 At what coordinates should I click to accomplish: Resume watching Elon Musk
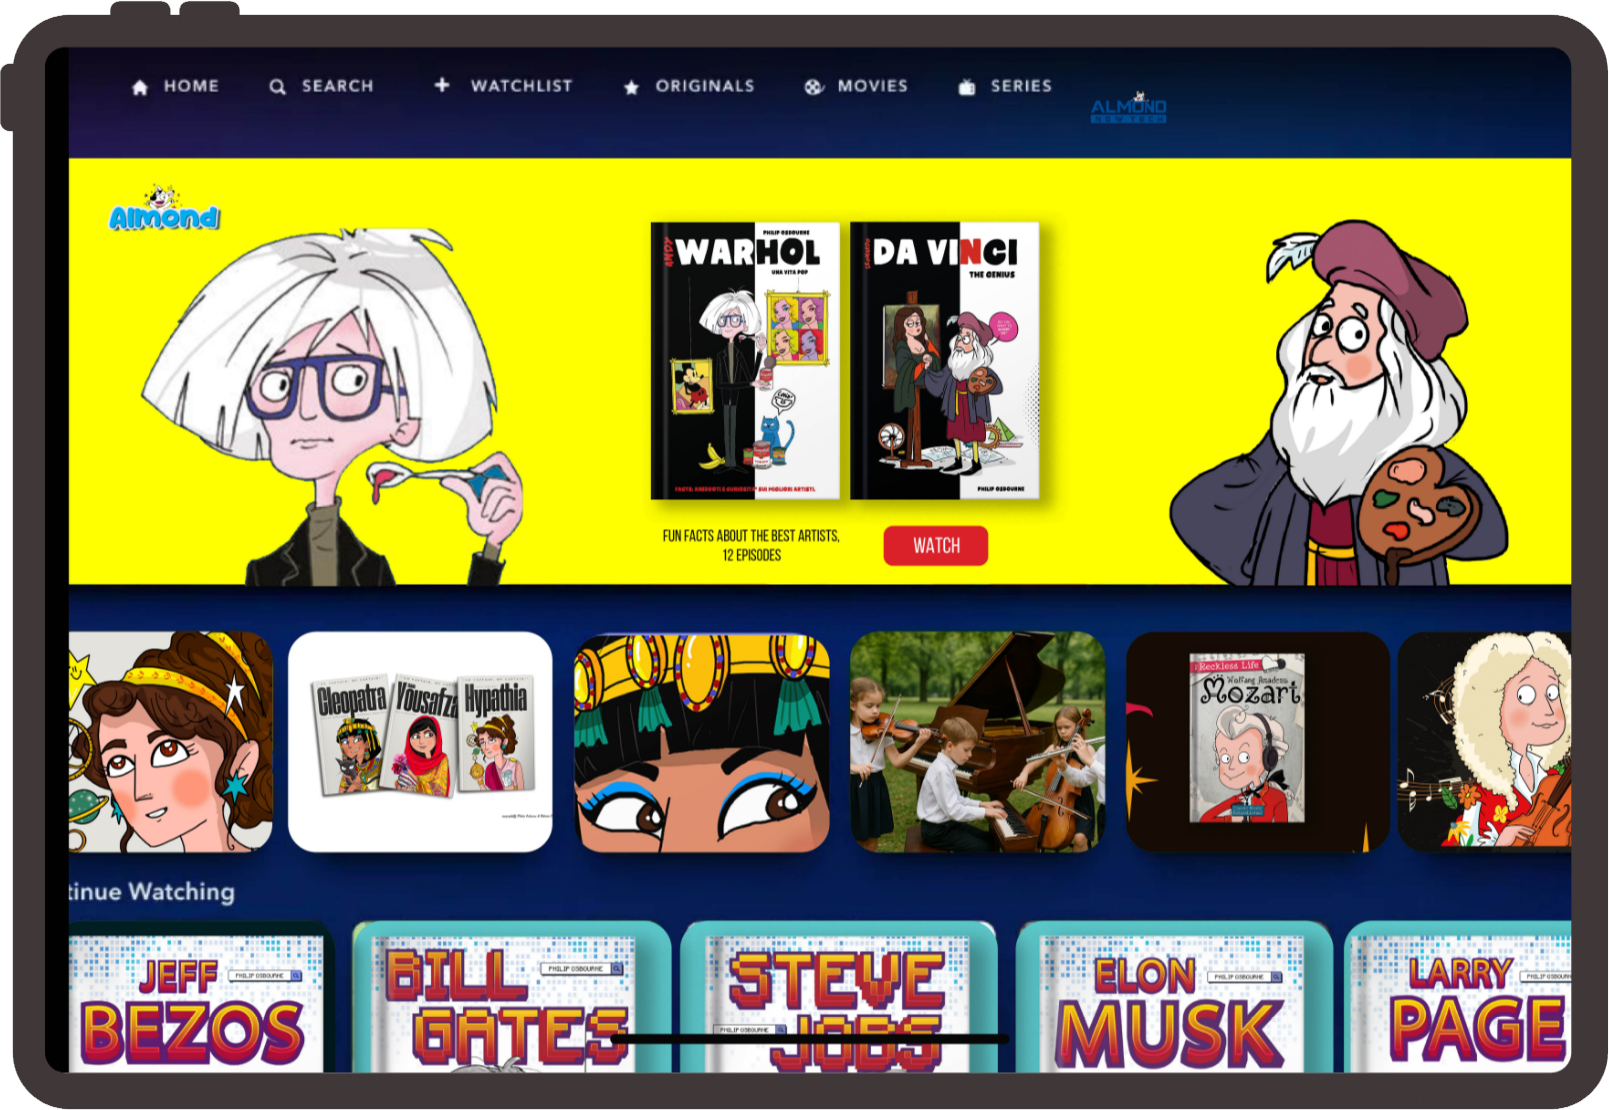coord(1173,1000)
